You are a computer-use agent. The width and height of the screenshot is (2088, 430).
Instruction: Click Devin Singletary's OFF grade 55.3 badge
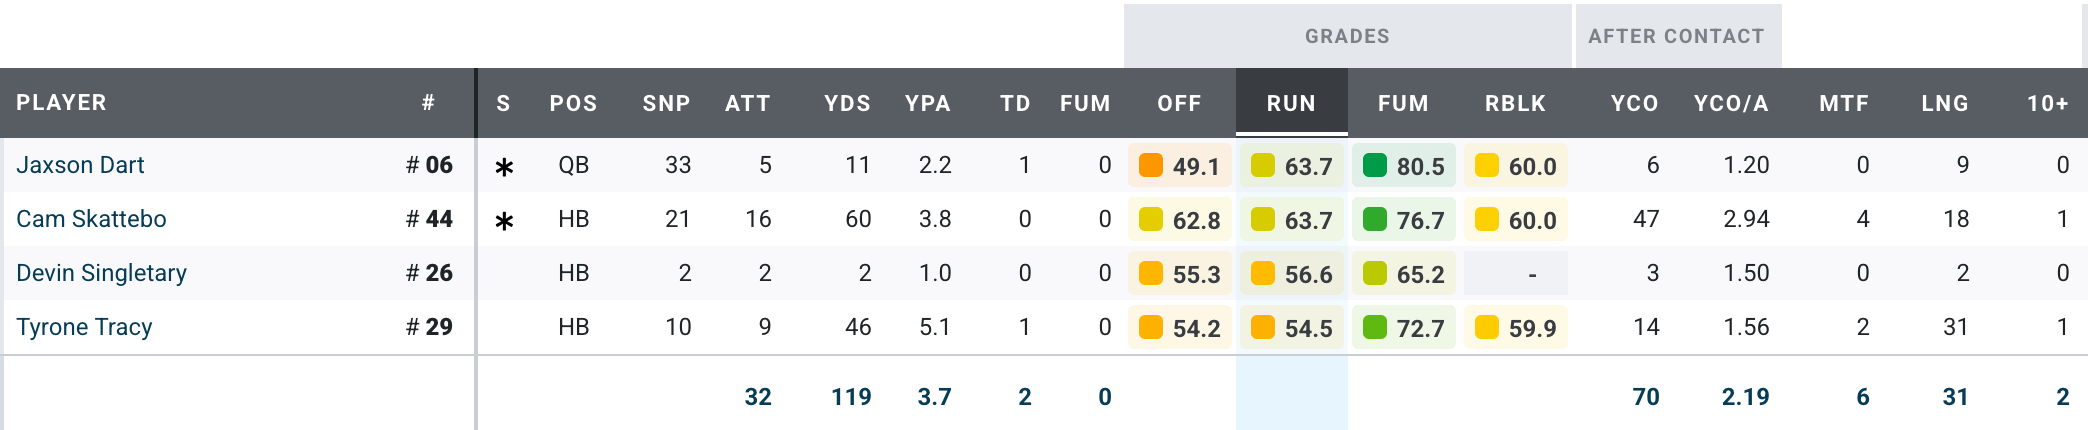pos(1179,274)
